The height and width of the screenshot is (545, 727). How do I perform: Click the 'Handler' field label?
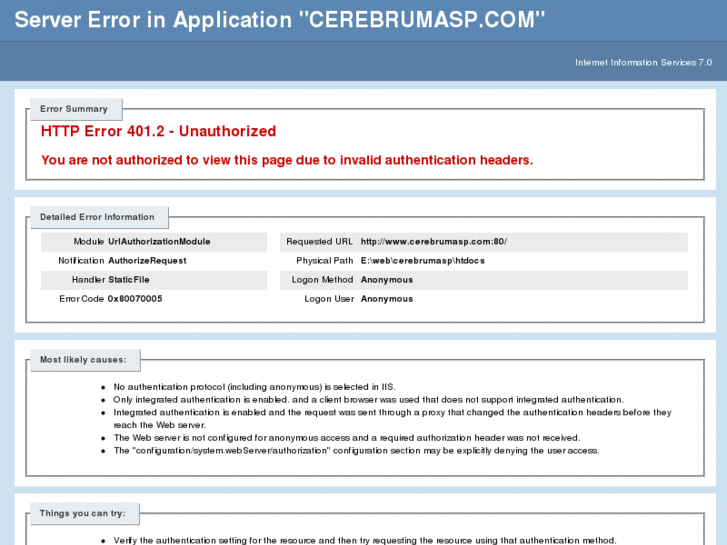88,280
